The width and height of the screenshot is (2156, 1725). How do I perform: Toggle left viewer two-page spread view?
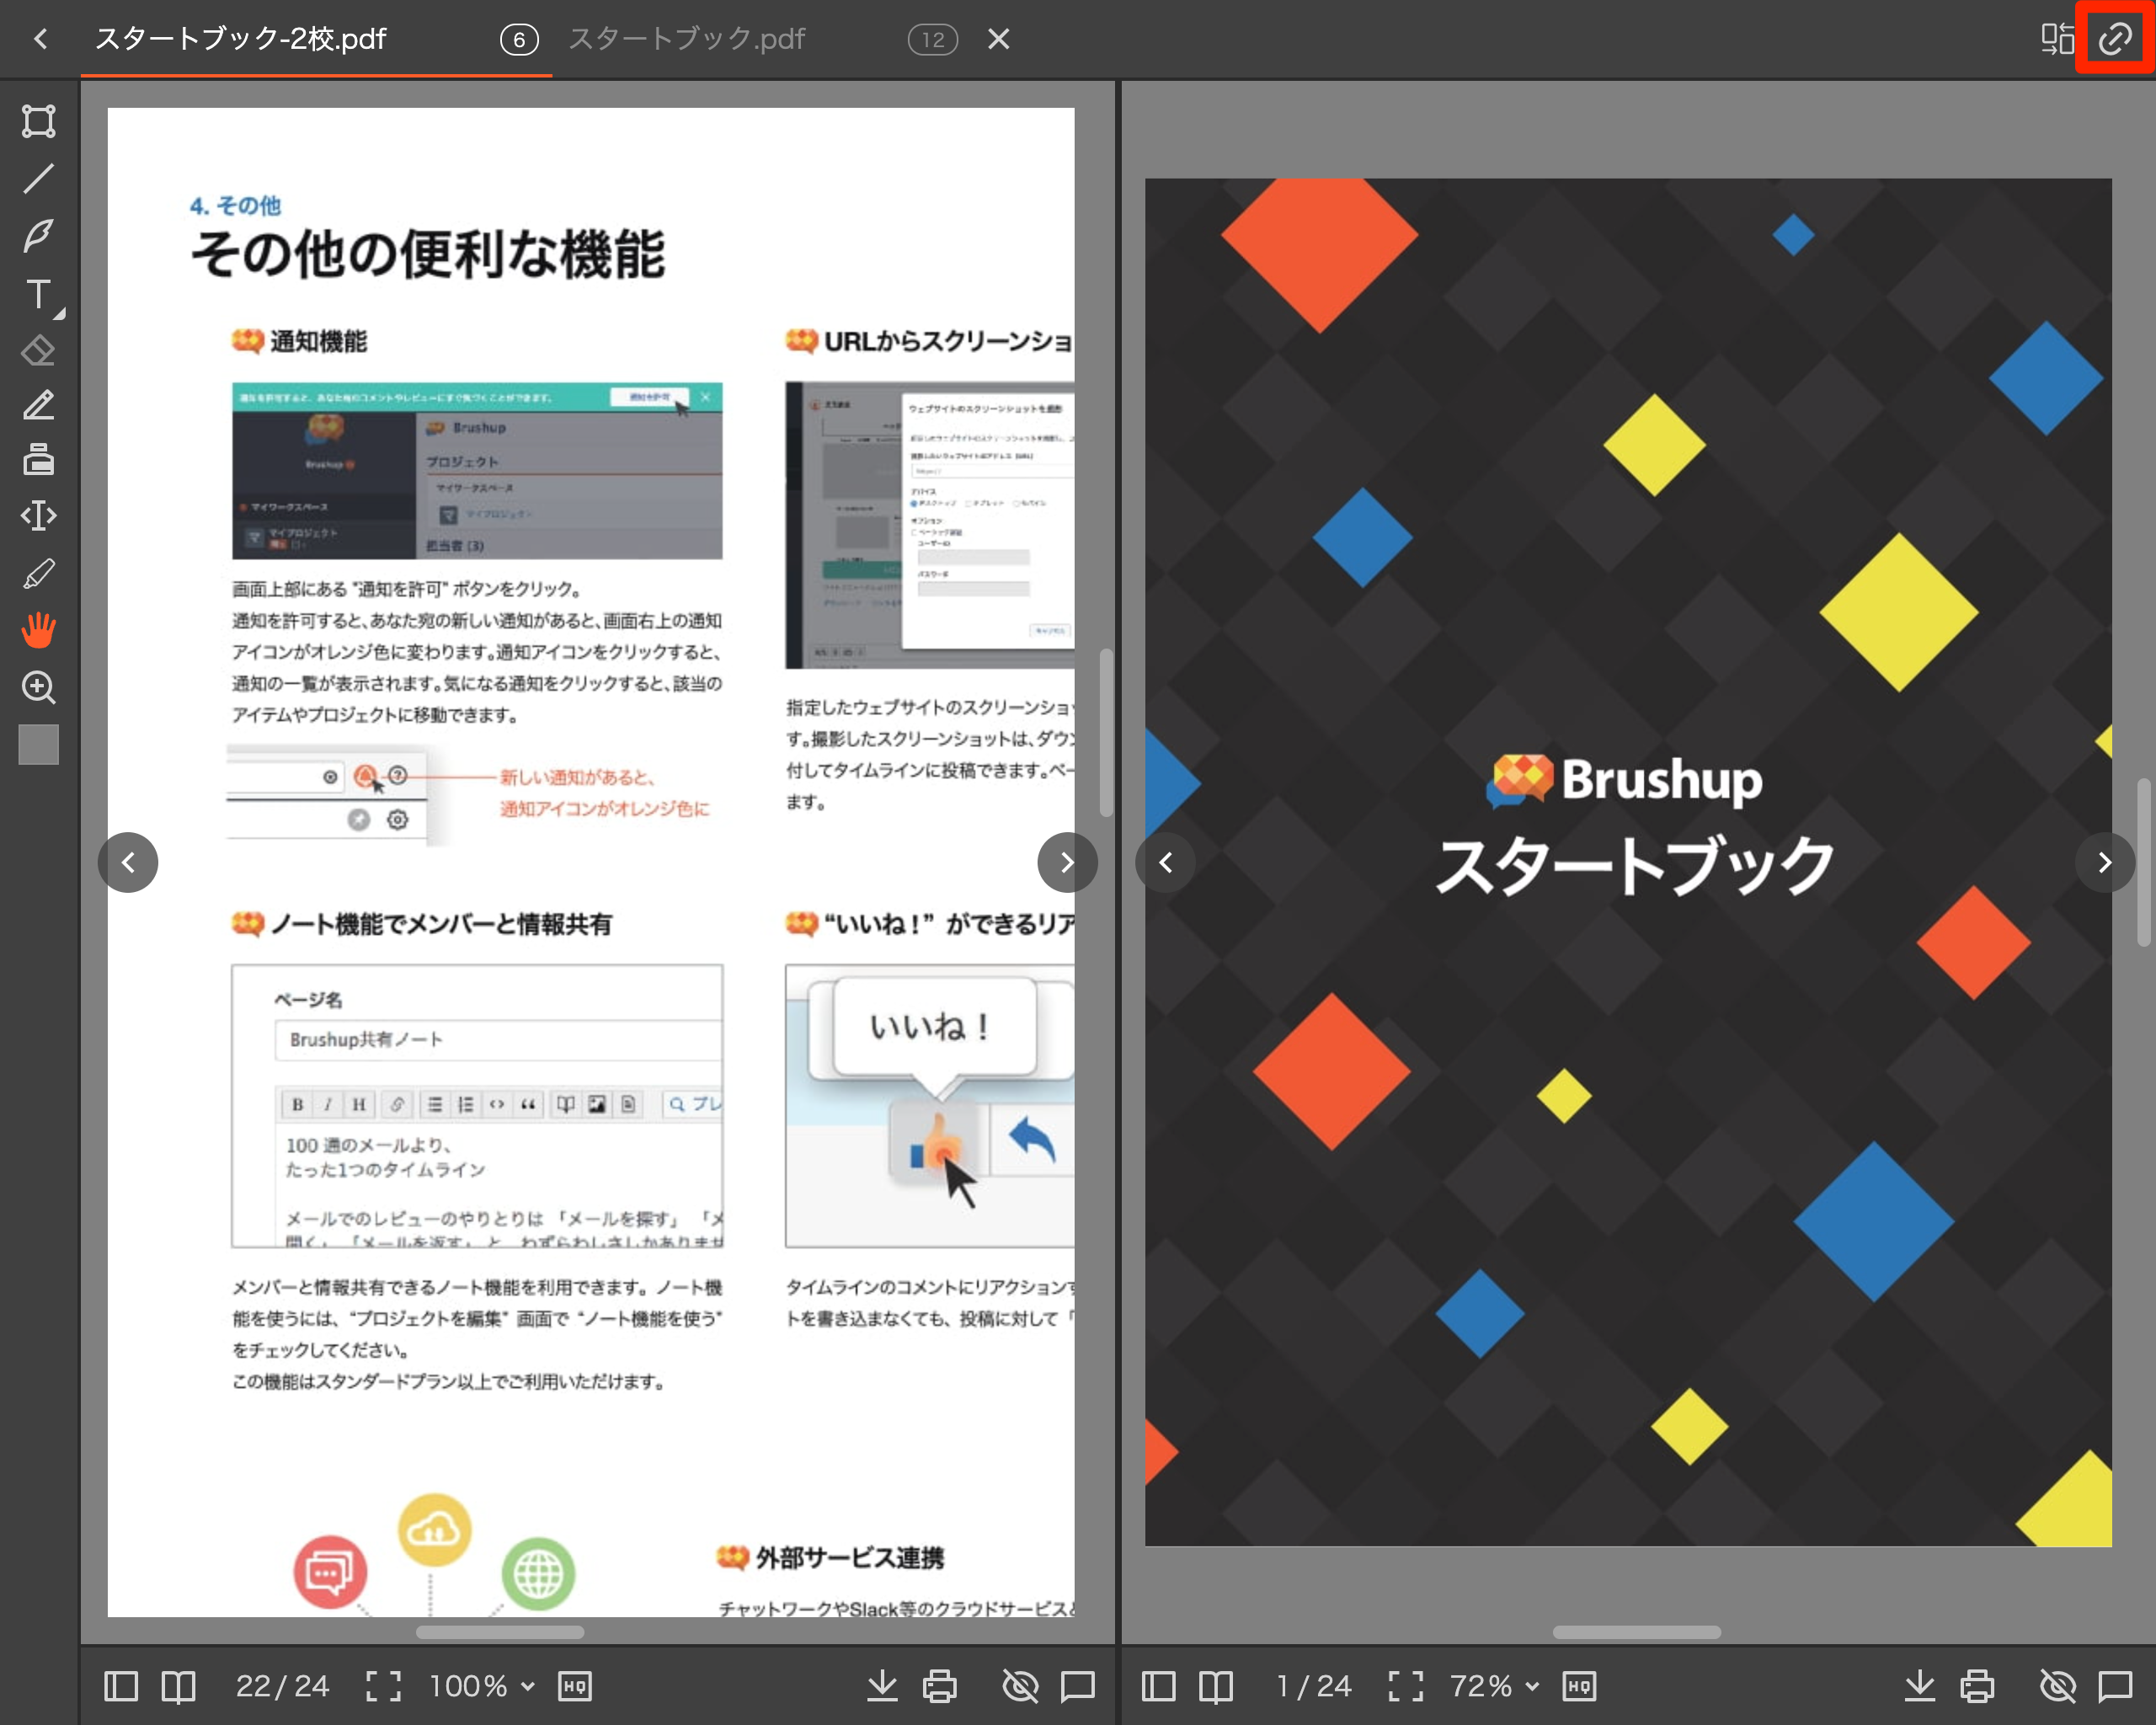178,1686
